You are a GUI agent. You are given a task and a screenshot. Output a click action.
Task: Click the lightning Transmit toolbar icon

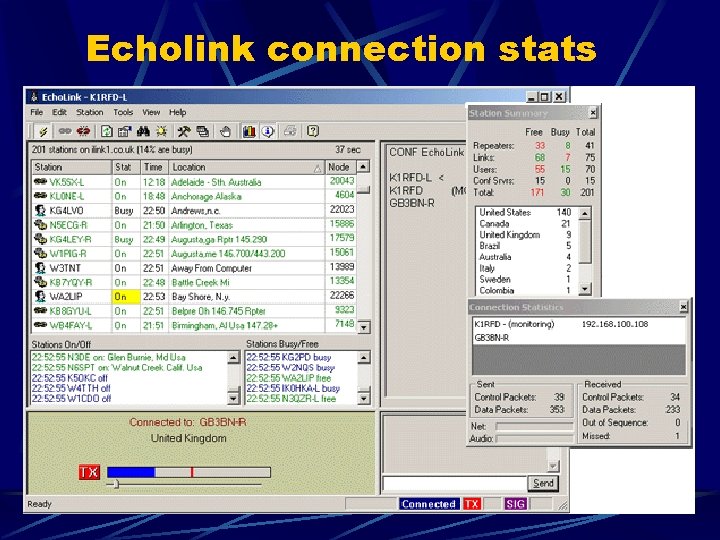coord(44,132)
